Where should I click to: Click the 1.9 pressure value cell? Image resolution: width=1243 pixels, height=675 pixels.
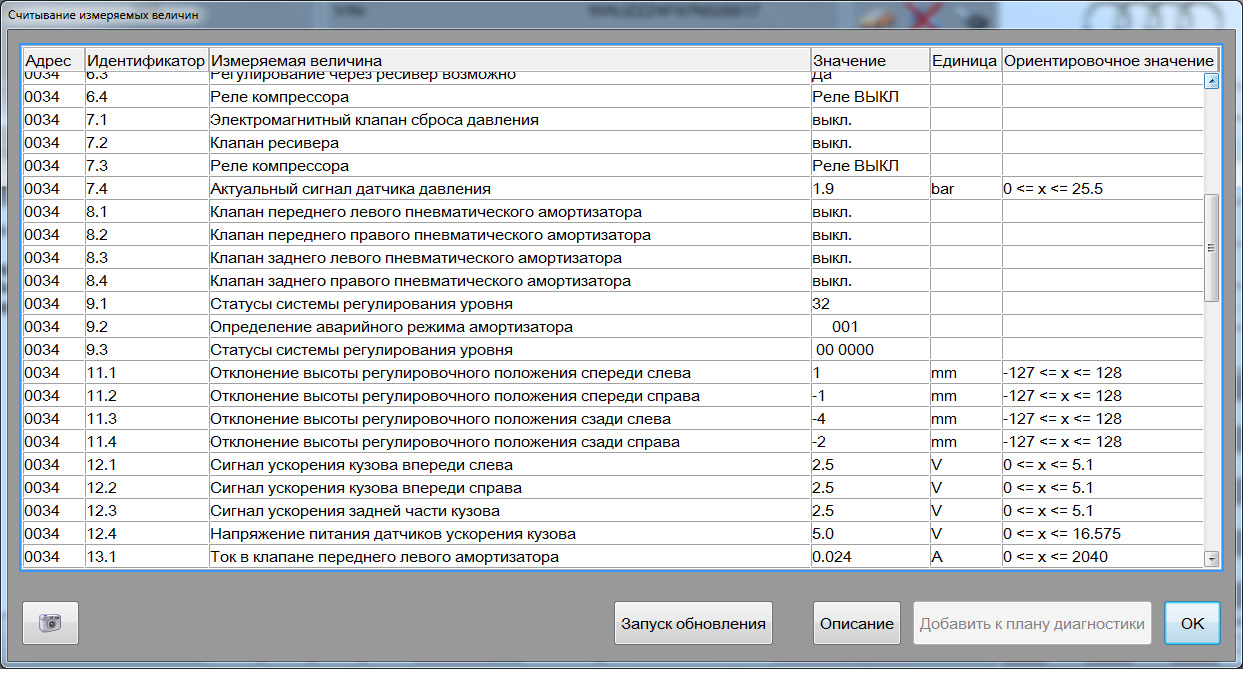click(870, 189)
